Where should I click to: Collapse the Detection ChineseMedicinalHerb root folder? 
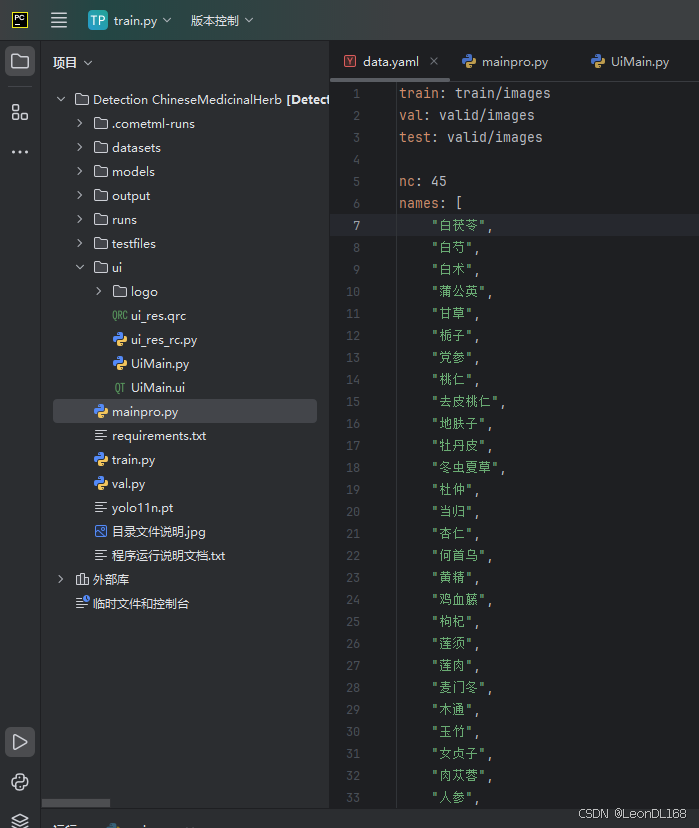61,99
